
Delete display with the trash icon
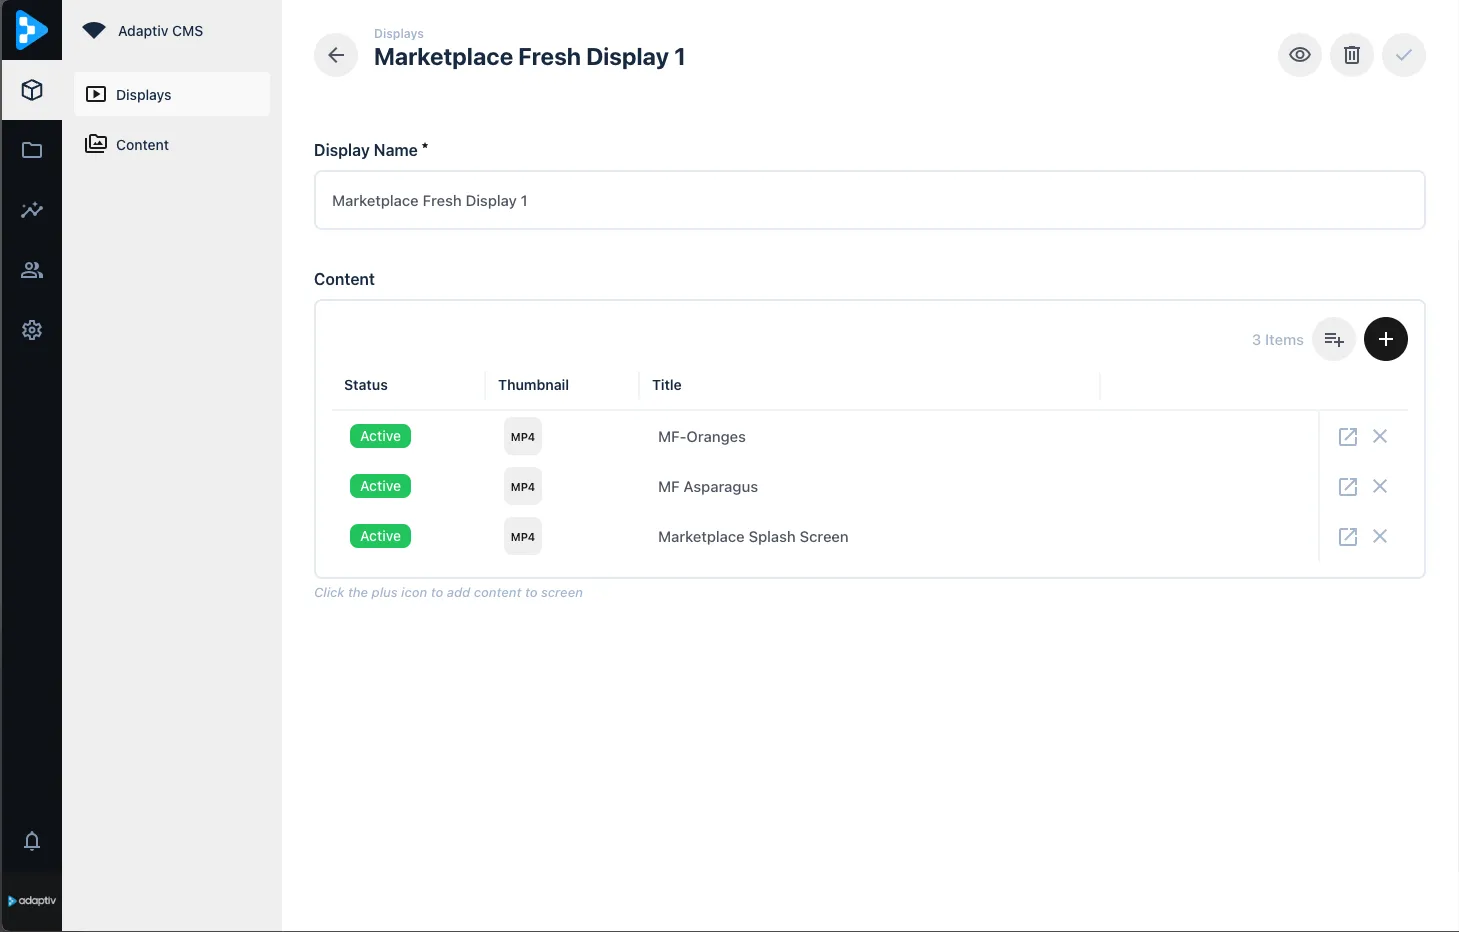1352,55
